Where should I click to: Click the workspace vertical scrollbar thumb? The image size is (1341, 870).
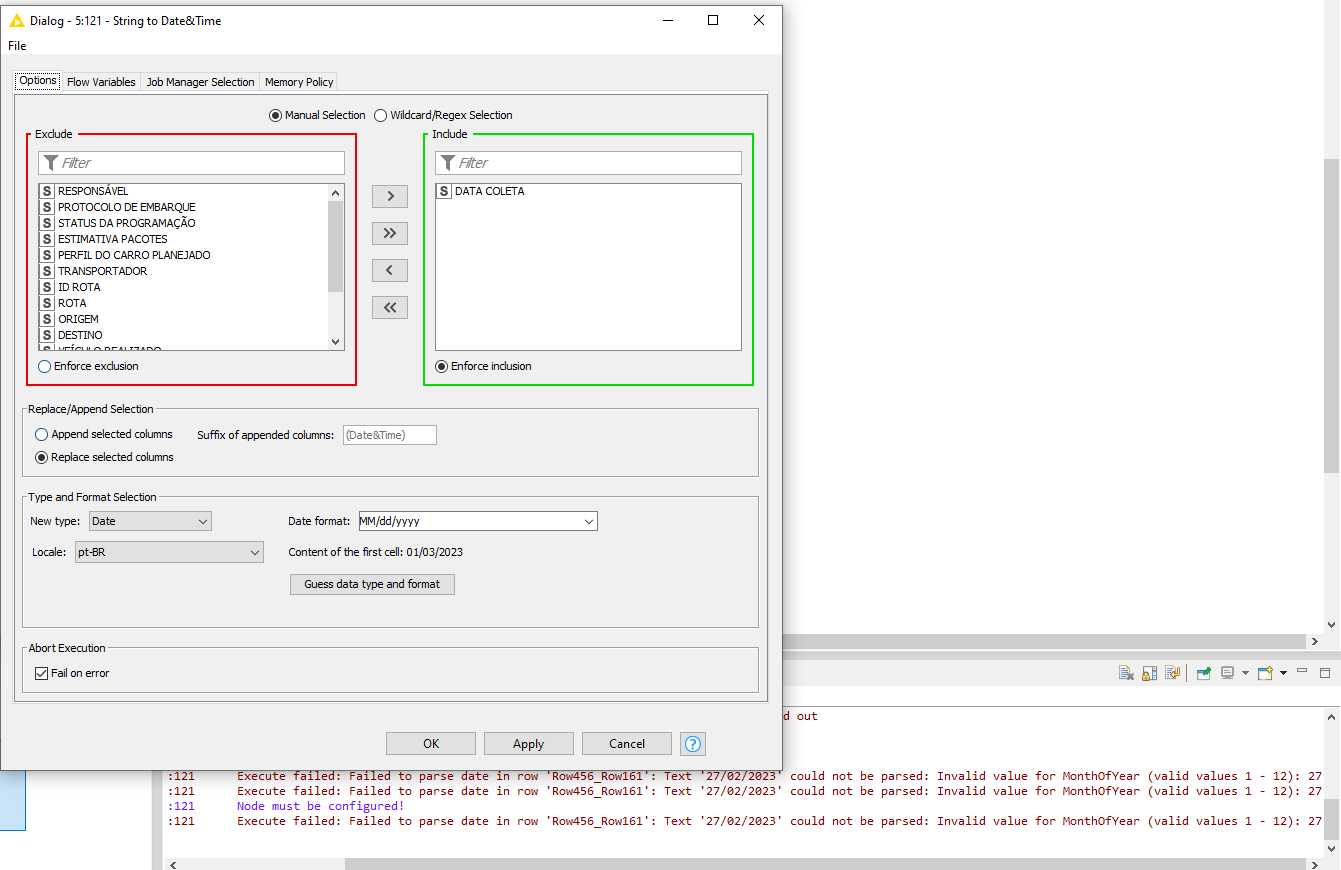point(1331,315)
